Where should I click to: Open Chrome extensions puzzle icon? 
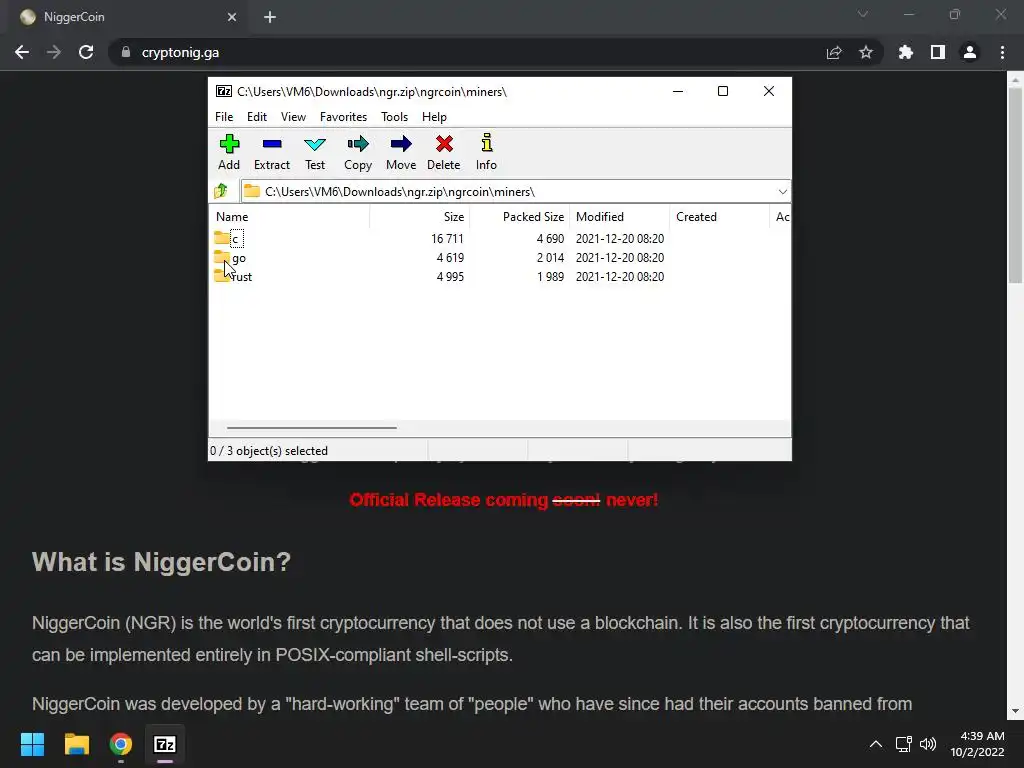[906, 52]
